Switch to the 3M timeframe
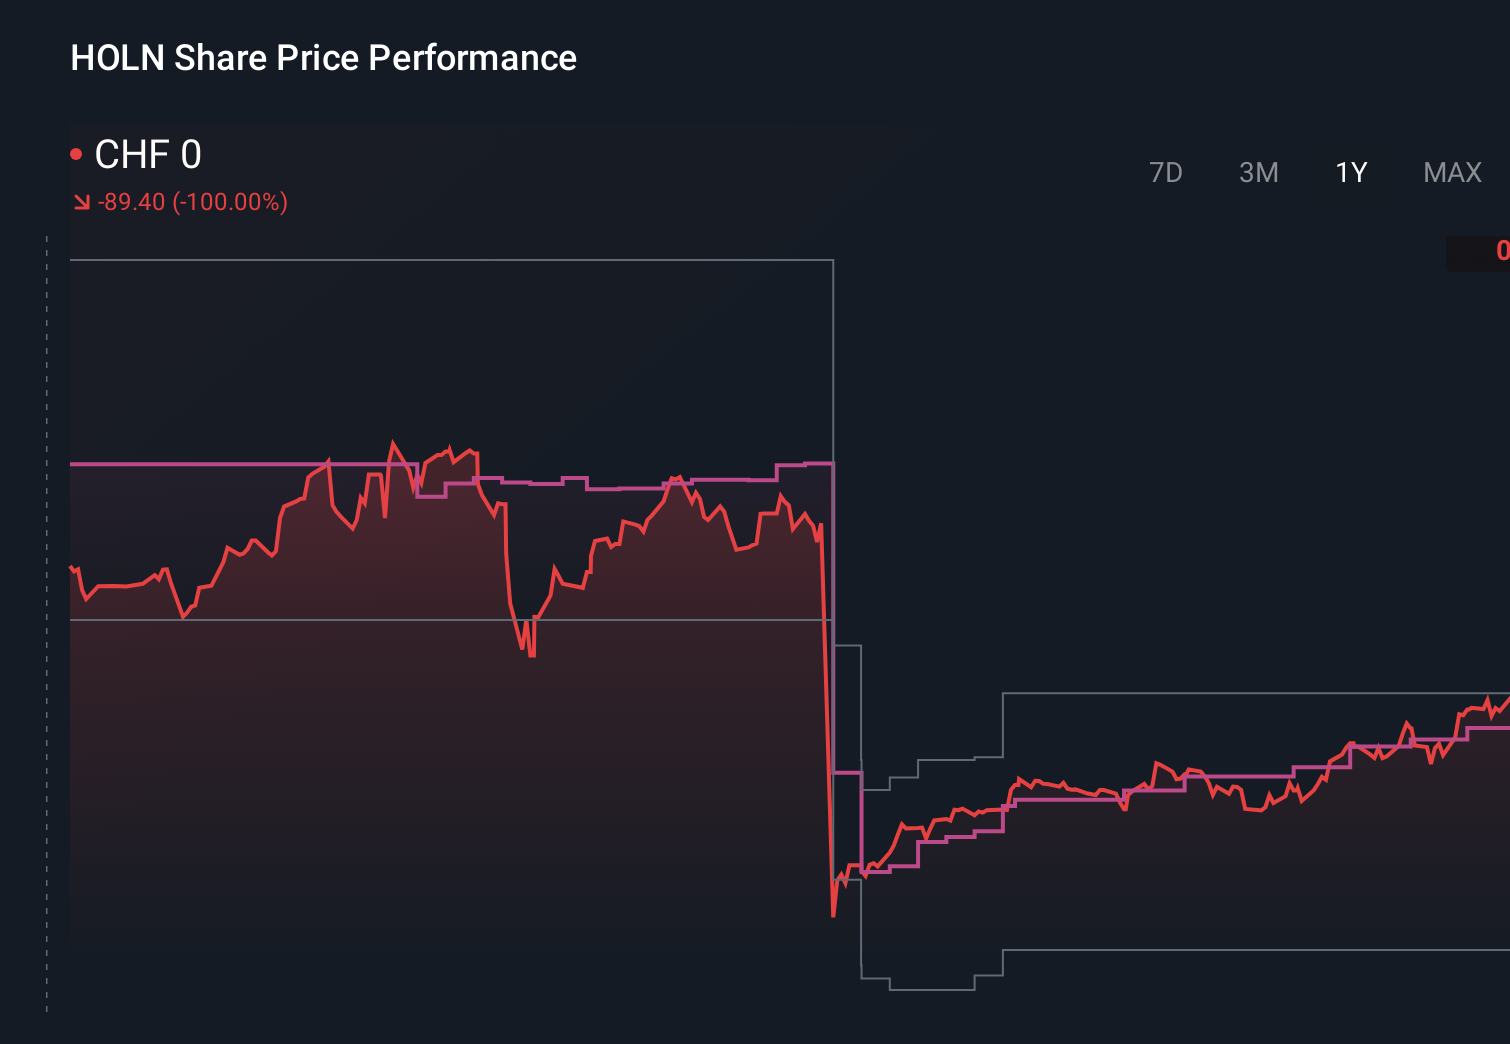This screenshot has width=1510, height=1044. pos(1259,172)
